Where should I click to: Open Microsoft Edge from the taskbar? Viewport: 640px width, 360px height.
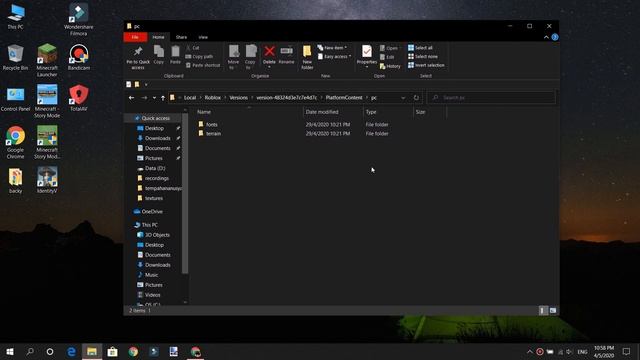[71, 351]
